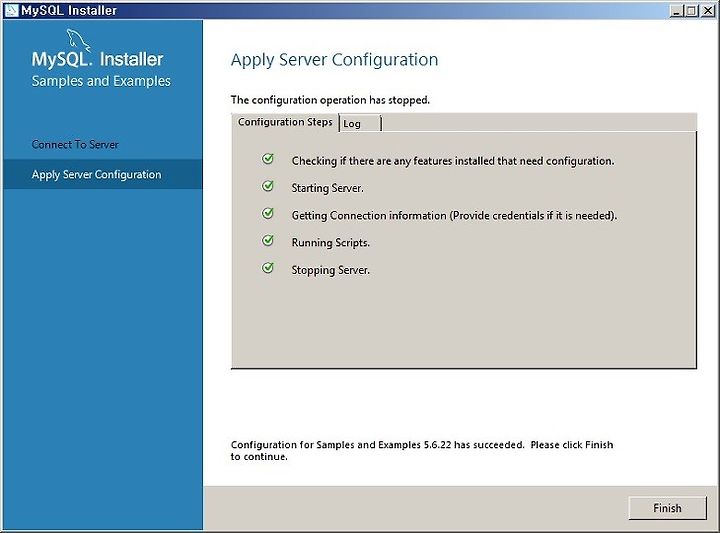Click the 'Running Scripts.' step text
720x533 pixels.
[331, 243]
